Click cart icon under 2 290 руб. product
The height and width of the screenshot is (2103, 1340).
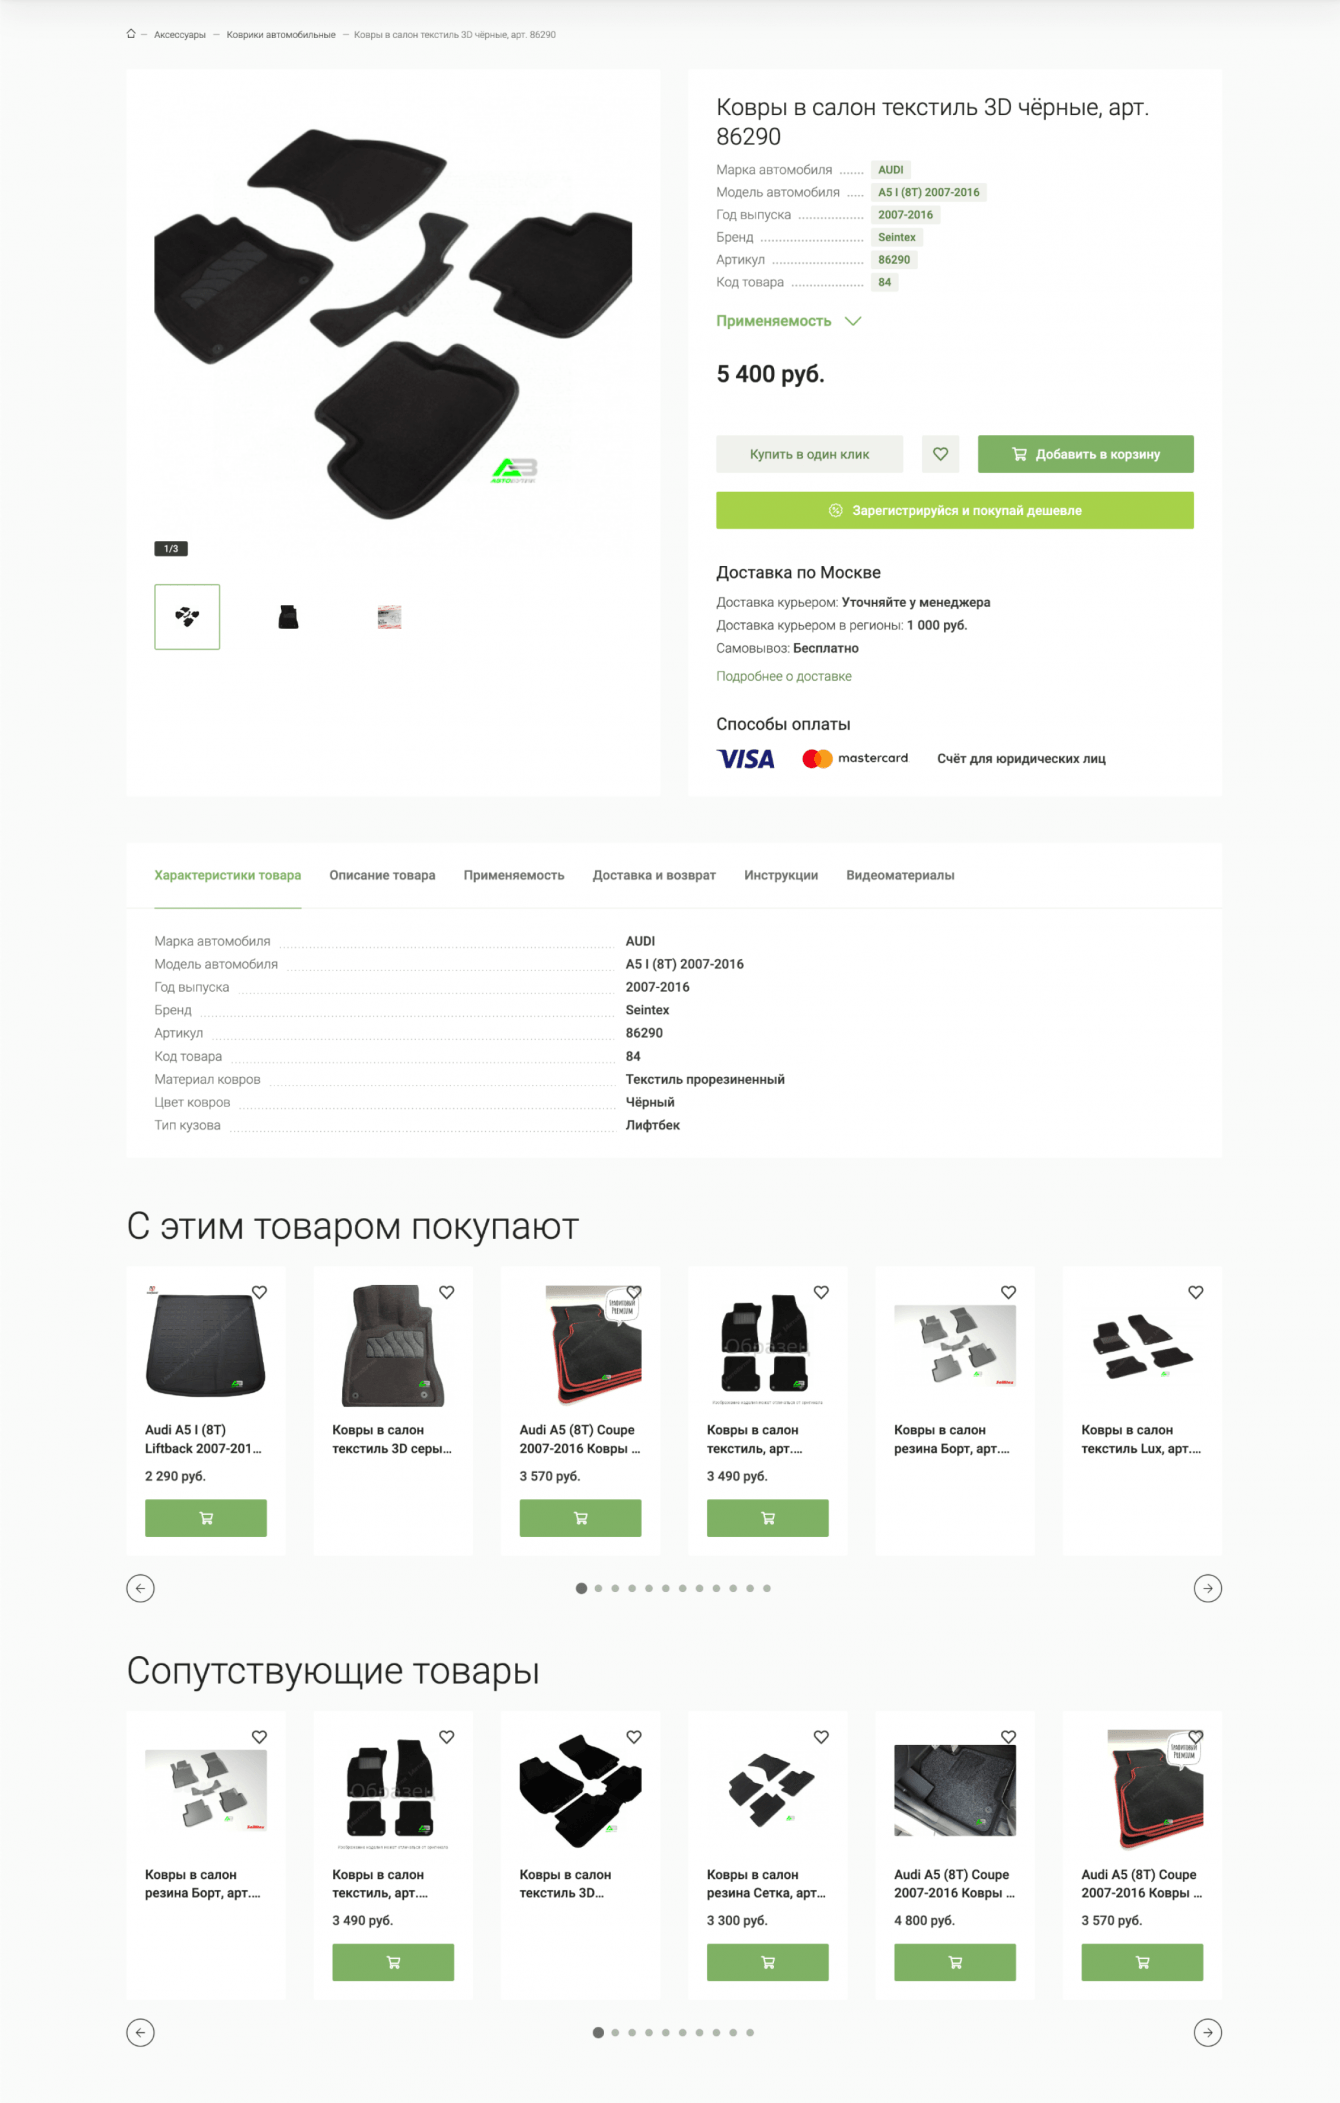point(206,1518)
